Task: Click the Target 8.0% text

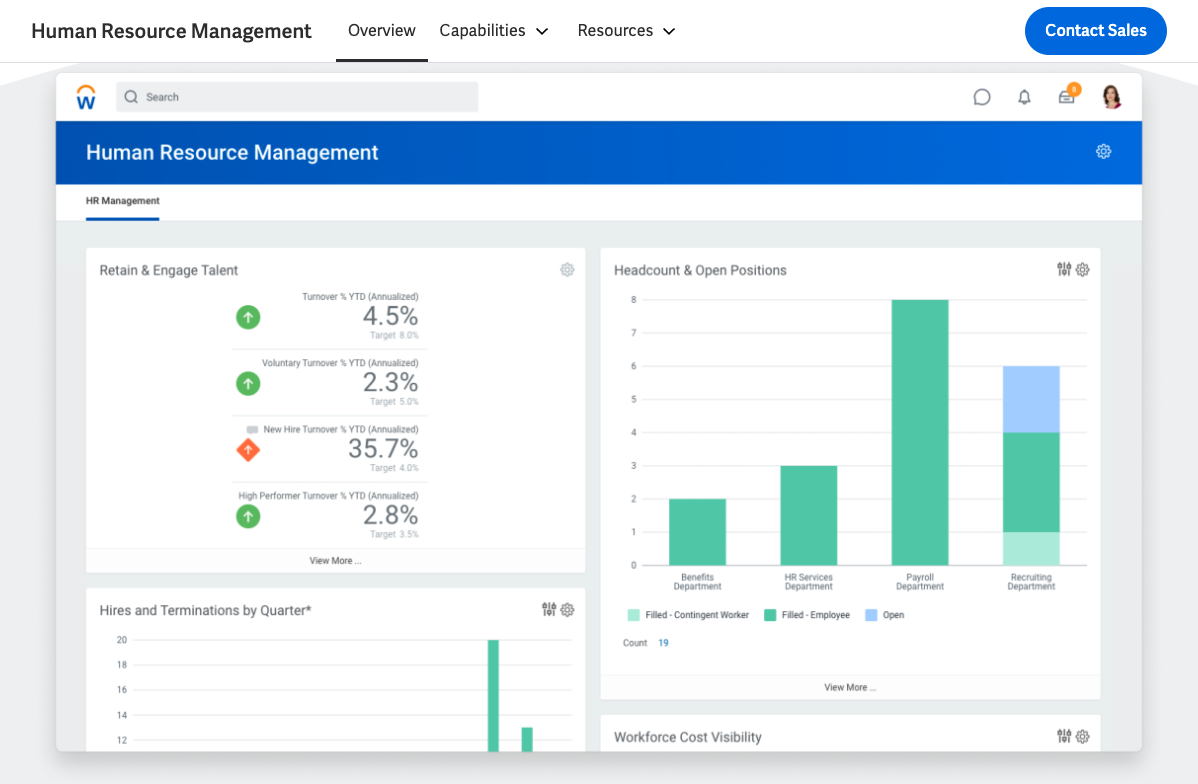Action: click(x=394, y=335)
